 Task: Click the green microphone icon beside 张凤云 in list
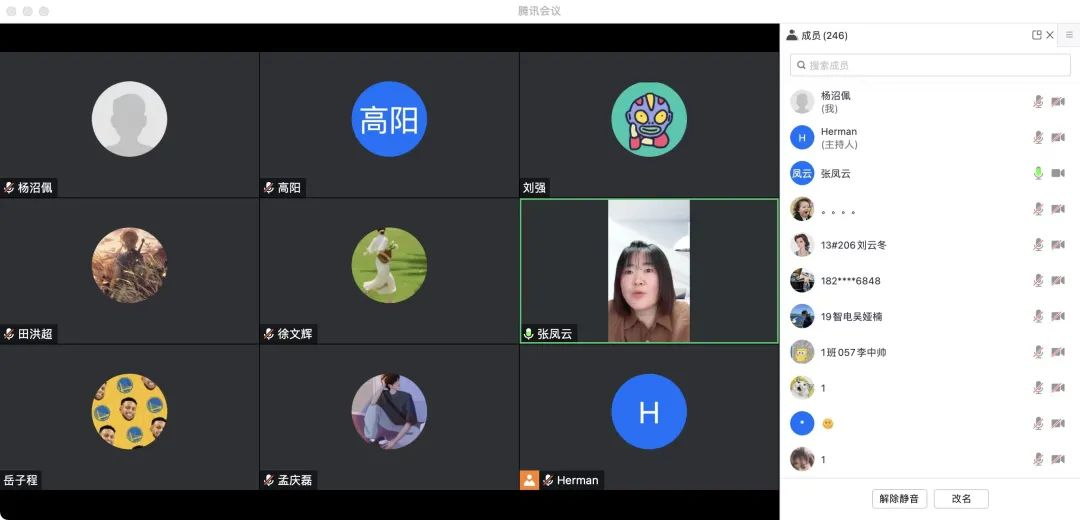[x=1038, y=173]
